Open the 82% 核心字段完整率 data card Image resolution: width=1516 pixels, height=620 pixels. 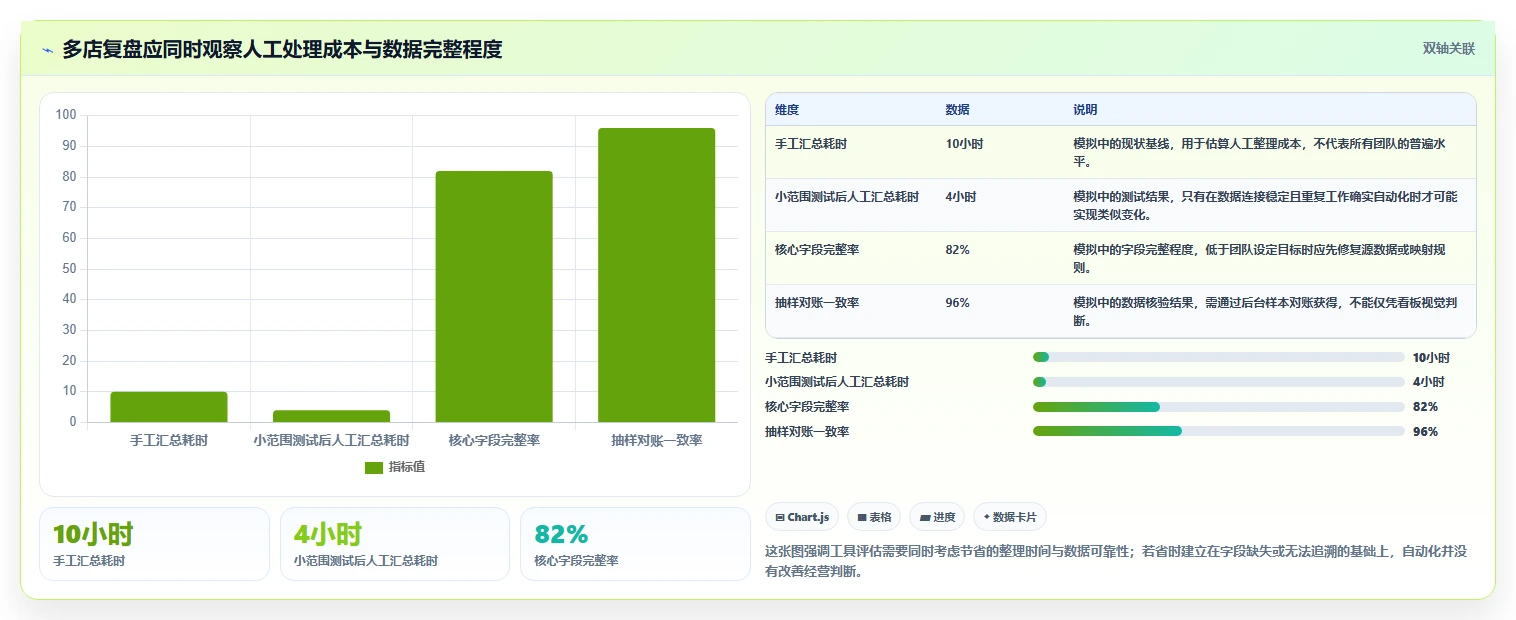click(x=635, y=544)
